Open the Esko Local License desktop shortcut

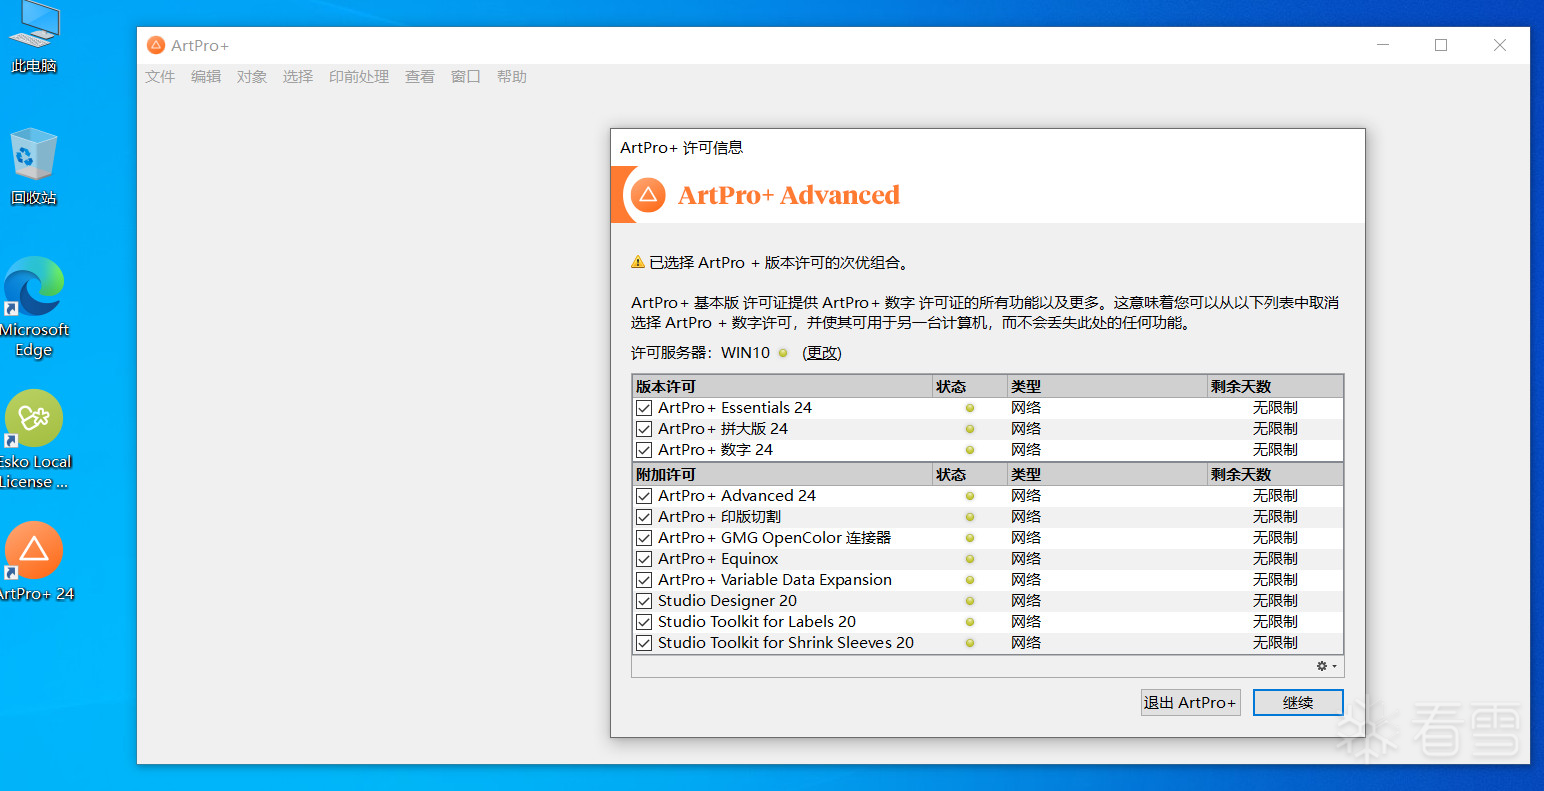[x=34, y=439]
